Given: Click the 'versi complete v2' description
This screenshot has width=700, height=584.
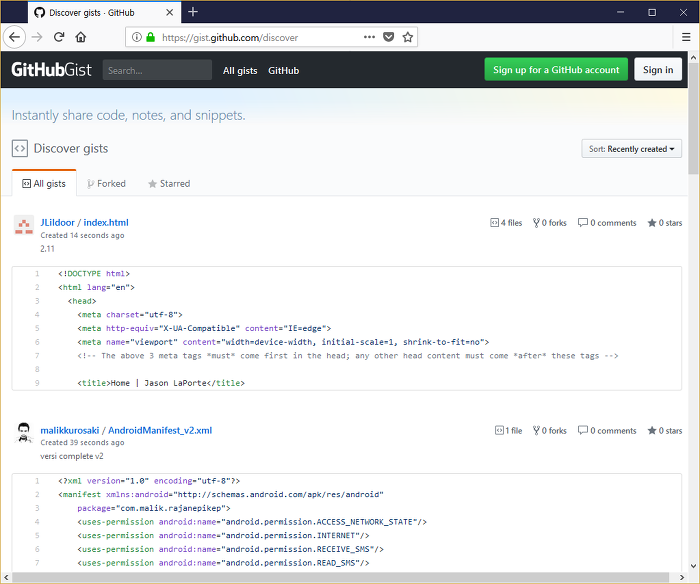Looking at the screenshot, I should 72,456.
